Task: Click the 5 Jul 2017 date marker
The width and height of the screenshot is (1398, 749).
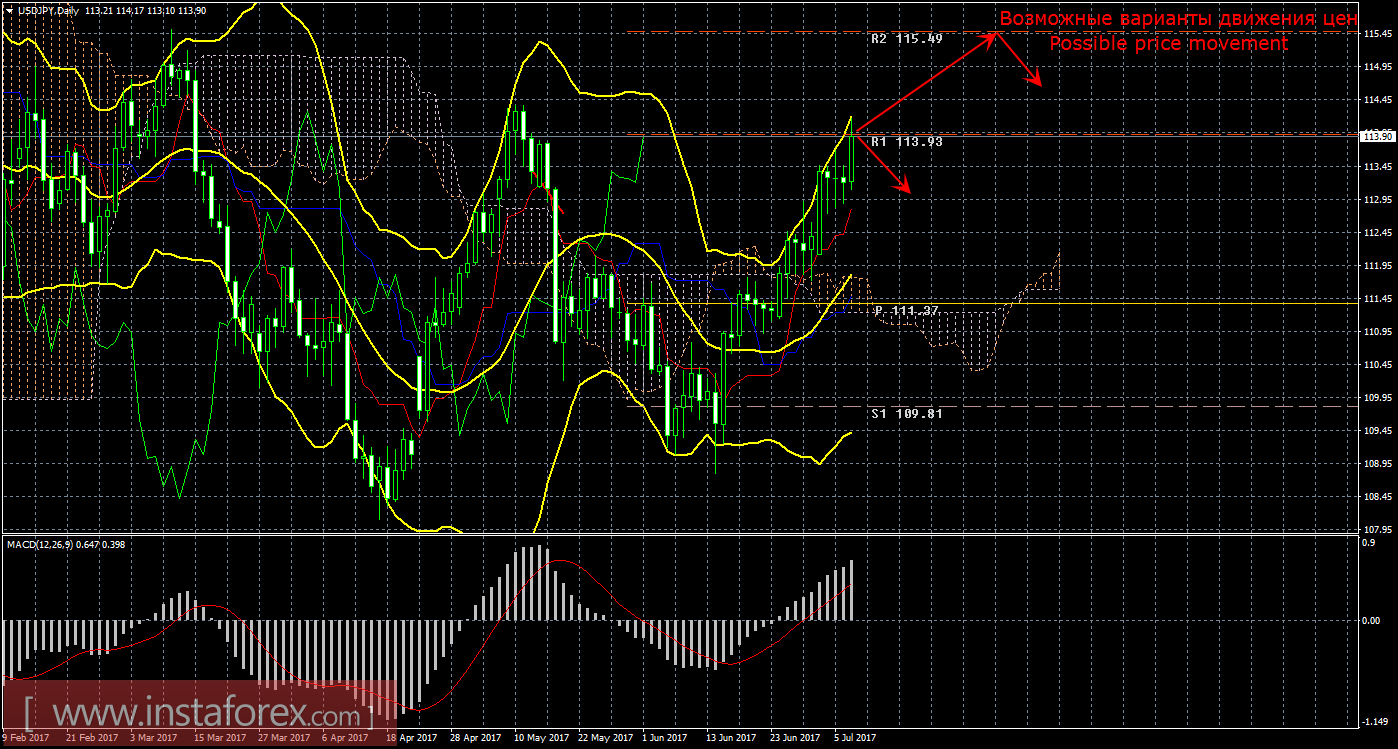Action: 855,738
